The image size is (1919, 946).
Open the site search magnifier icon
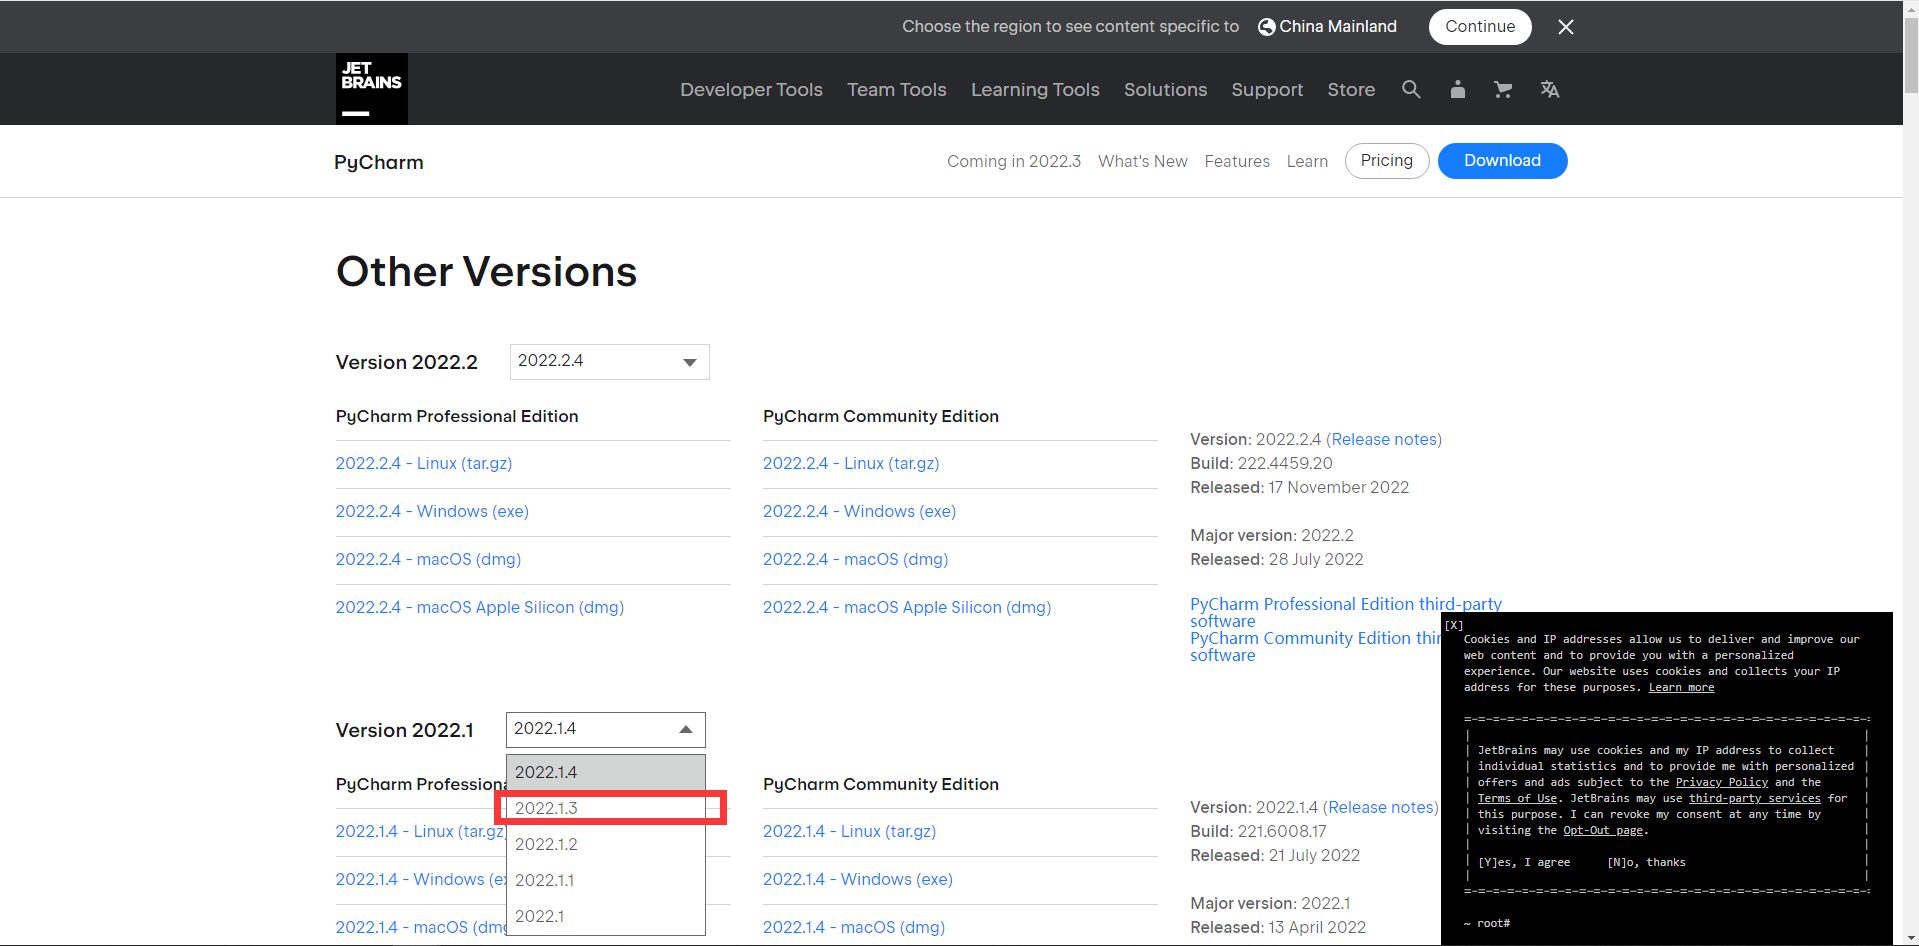click(x=1411, y=89)
